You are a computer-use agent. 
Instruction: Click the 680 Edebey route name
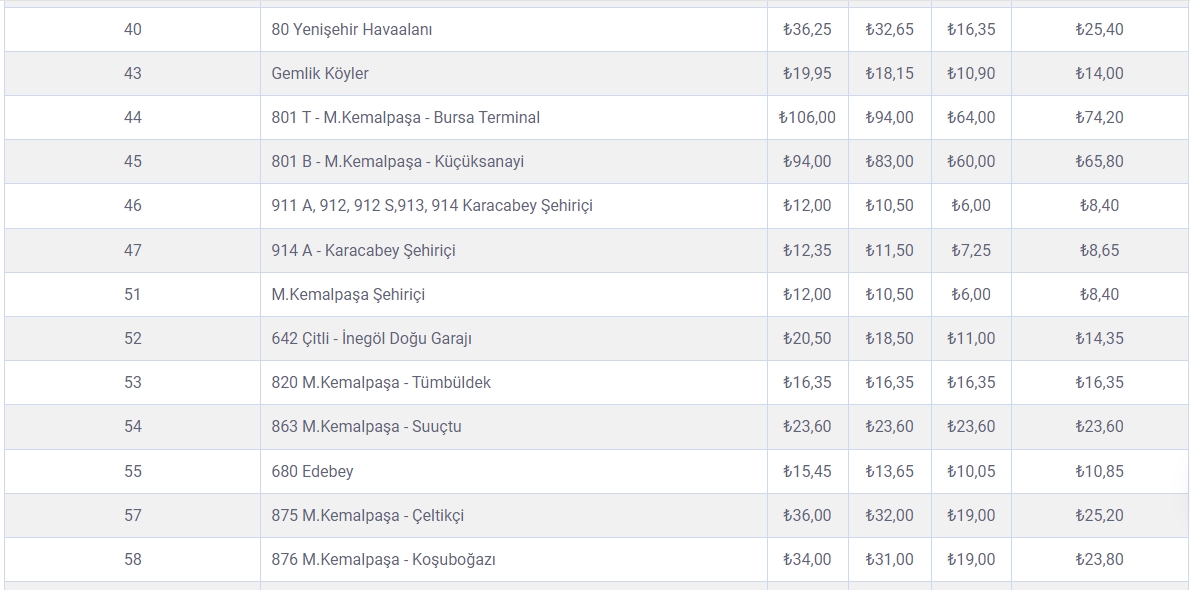[313, 472]
